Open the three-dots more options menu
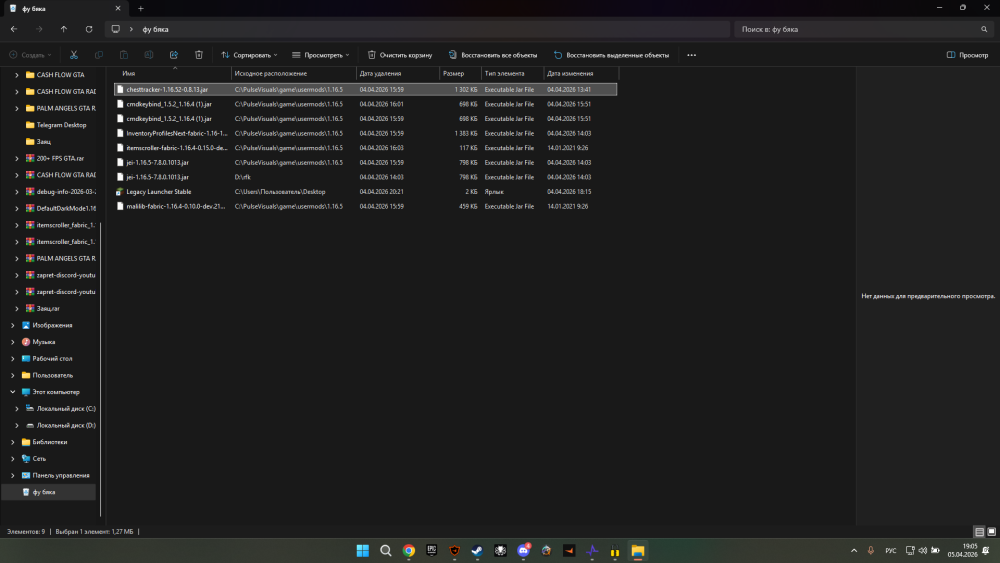Image resolution: width=1000 pixels, height=563 pixels. pyautogui.click(x=691, y=55)
